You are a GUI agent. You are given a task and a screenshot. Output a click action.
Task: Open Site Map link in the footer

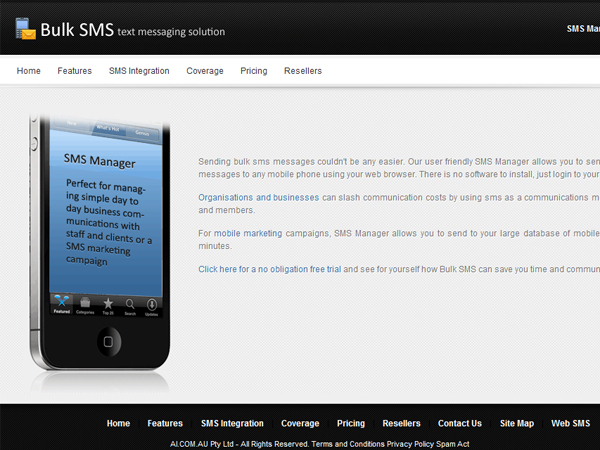pyautogui.click(x=517, y=423)
